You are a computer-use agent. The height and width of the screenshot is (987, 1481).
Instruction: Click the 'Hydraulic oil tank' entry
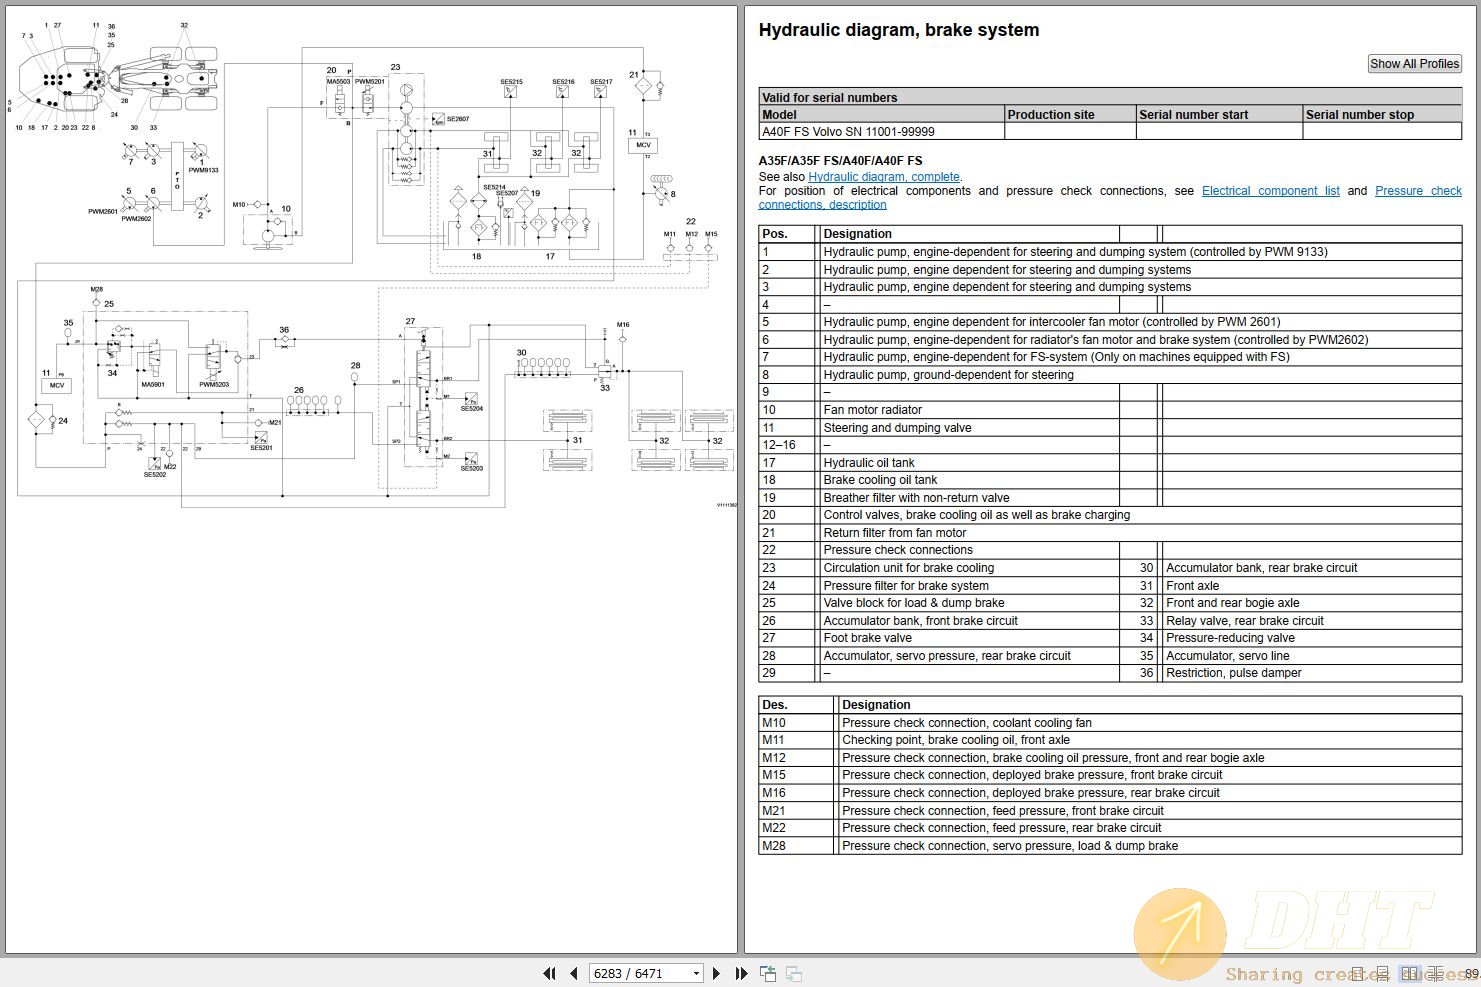[x=868, y=463]
